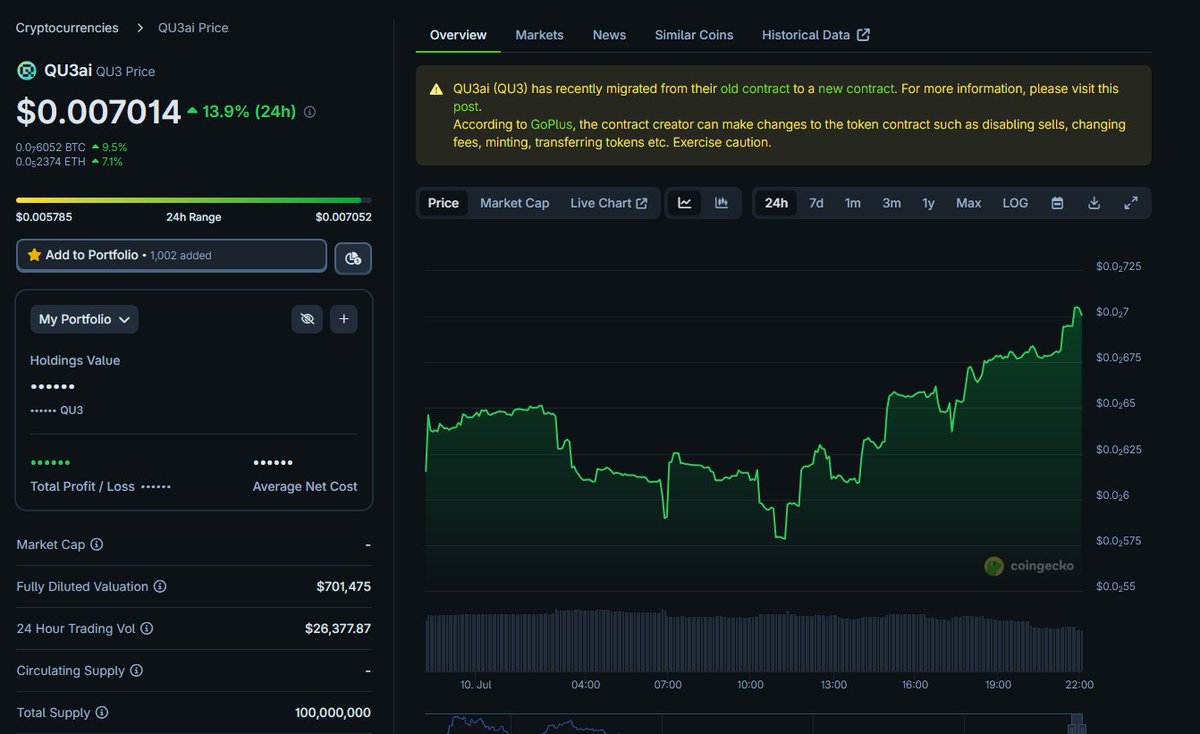Click the $701,475 valuation value
The image size is (1200, 734).
(x=343, y=587)
